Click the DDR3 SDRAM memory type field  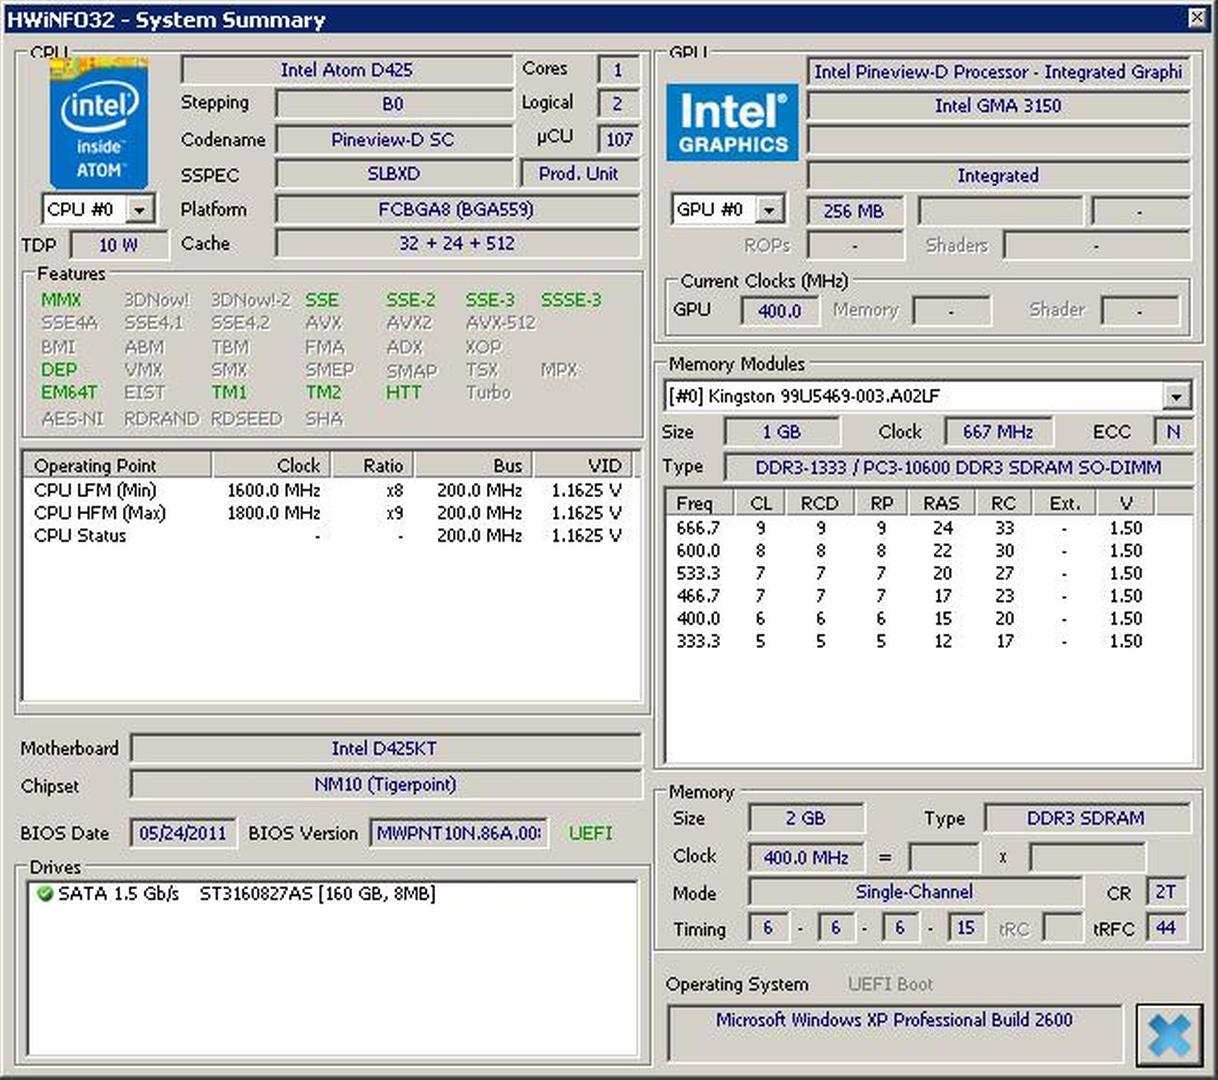tap(1086, 818)
